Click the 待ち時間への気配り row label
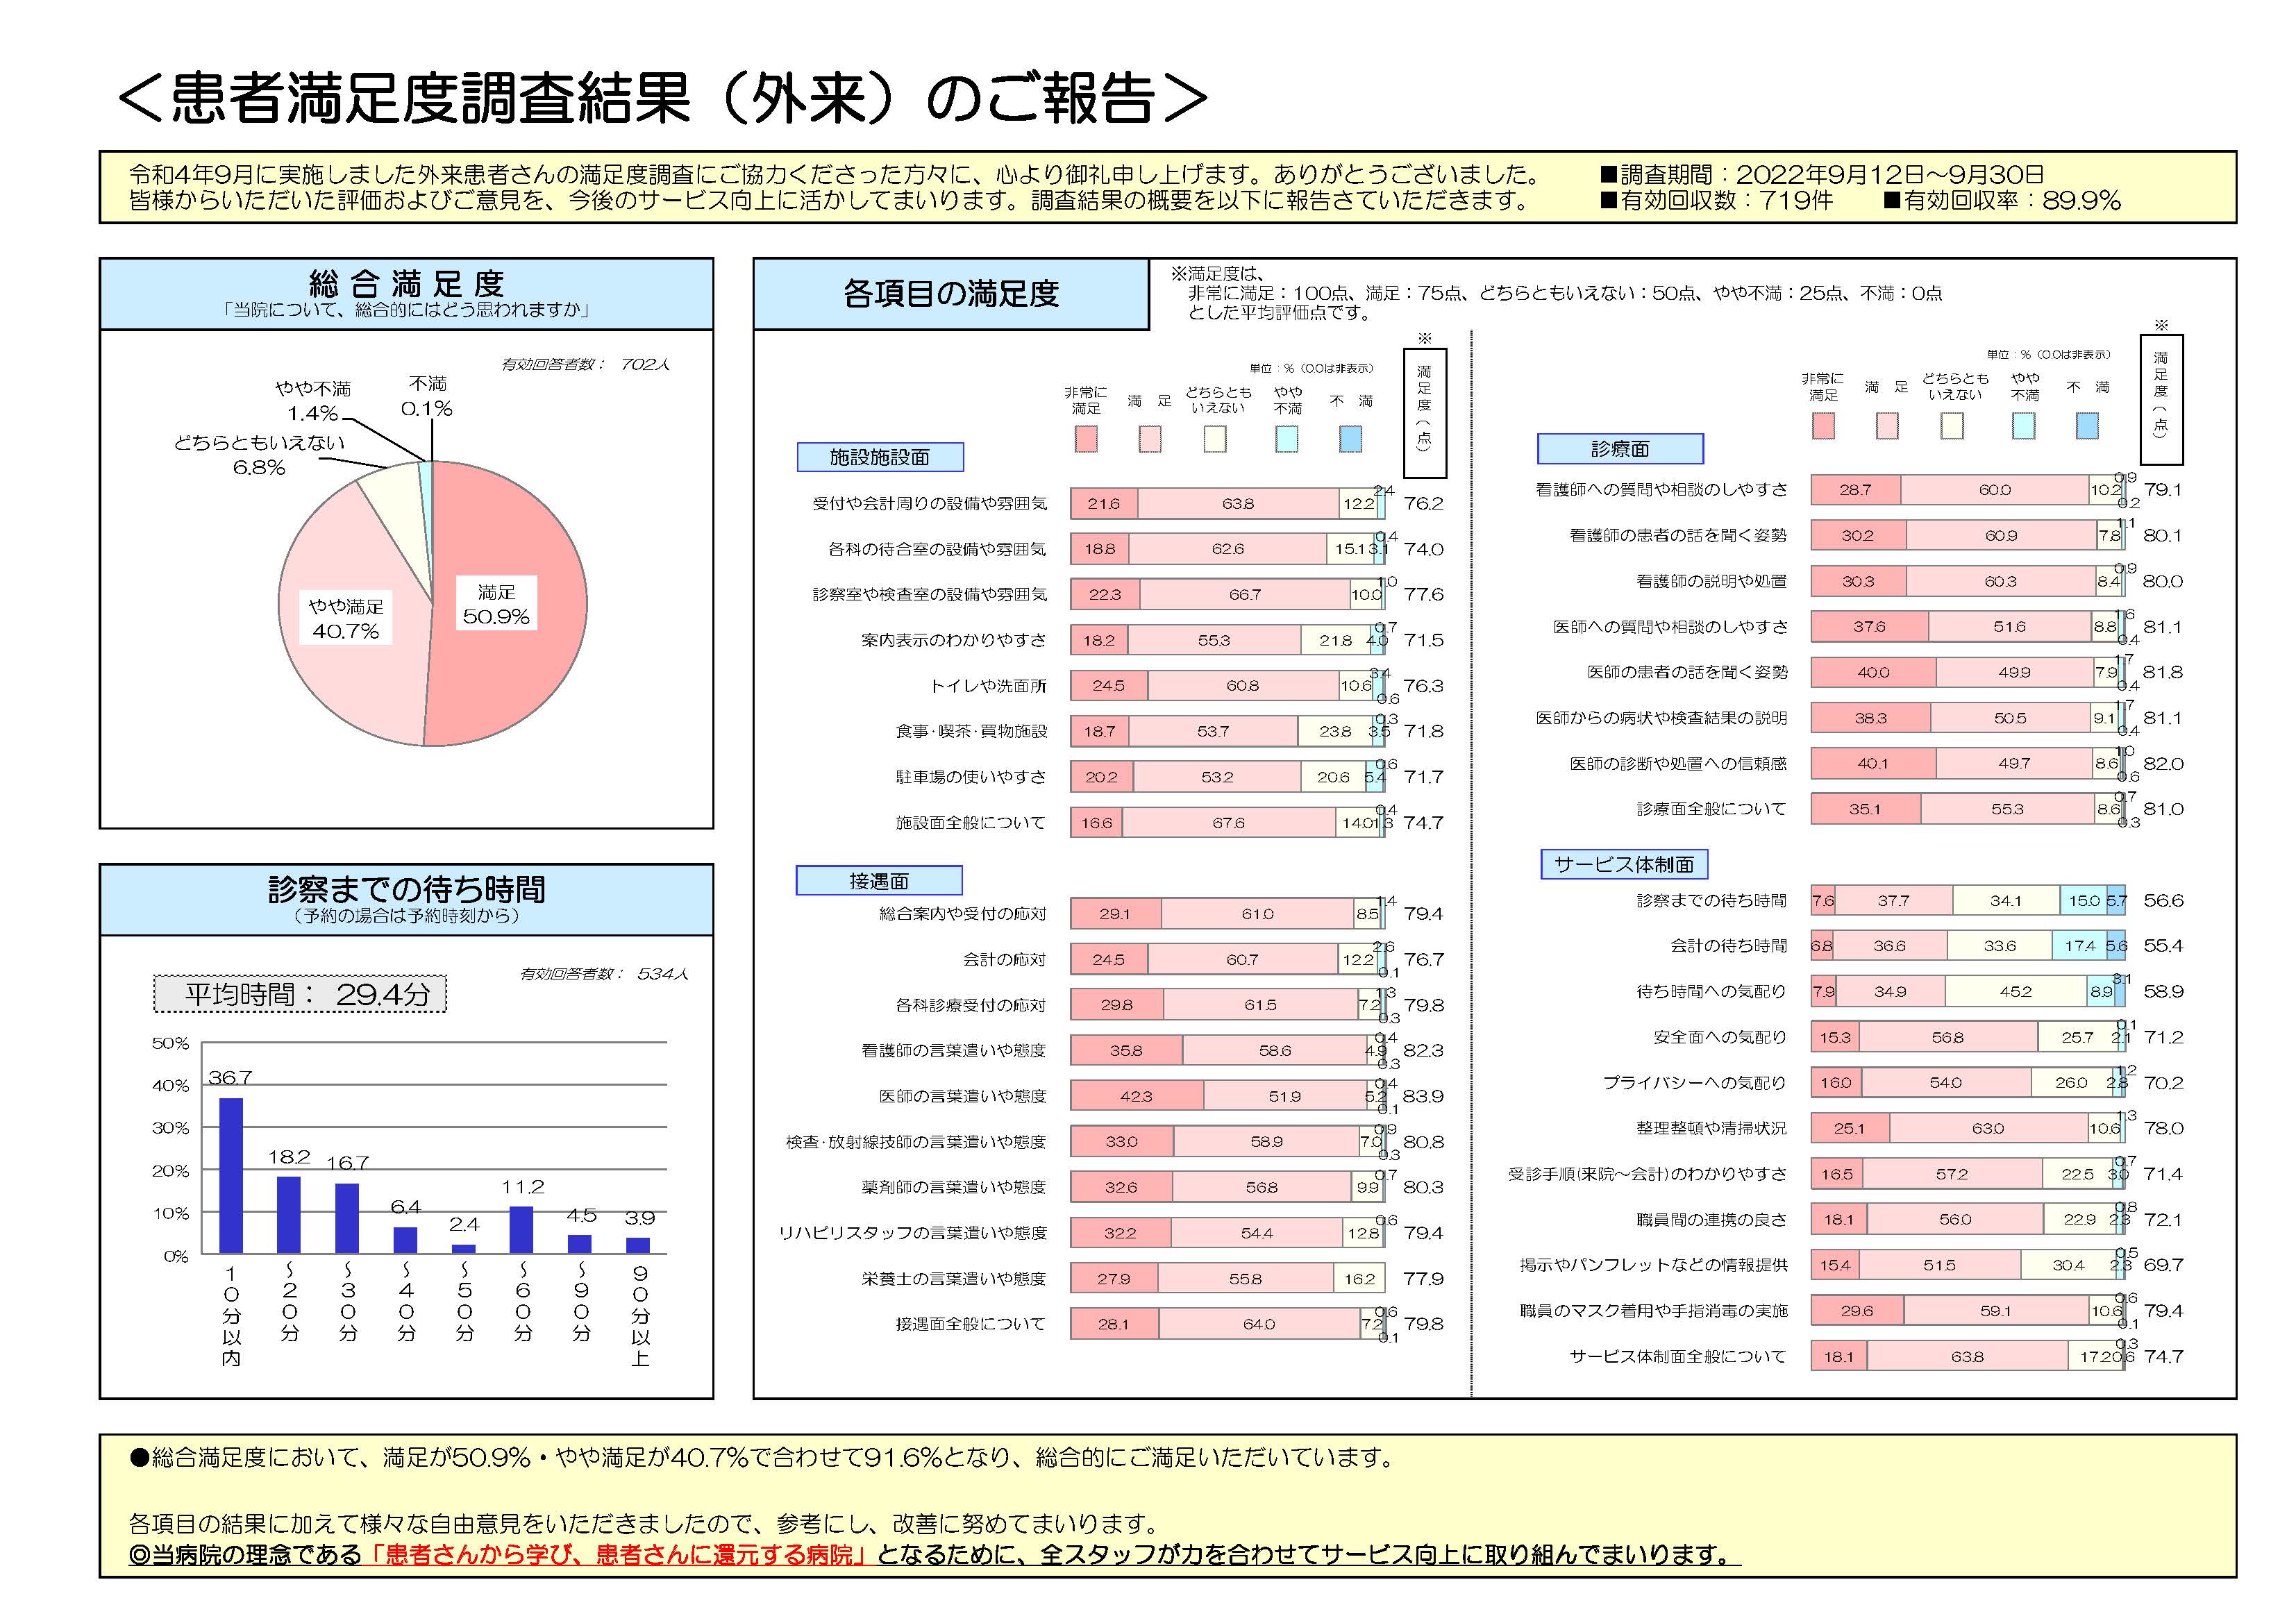Image resolution: width=2296 pixels, height=1623 pixels. point(1712,991)
